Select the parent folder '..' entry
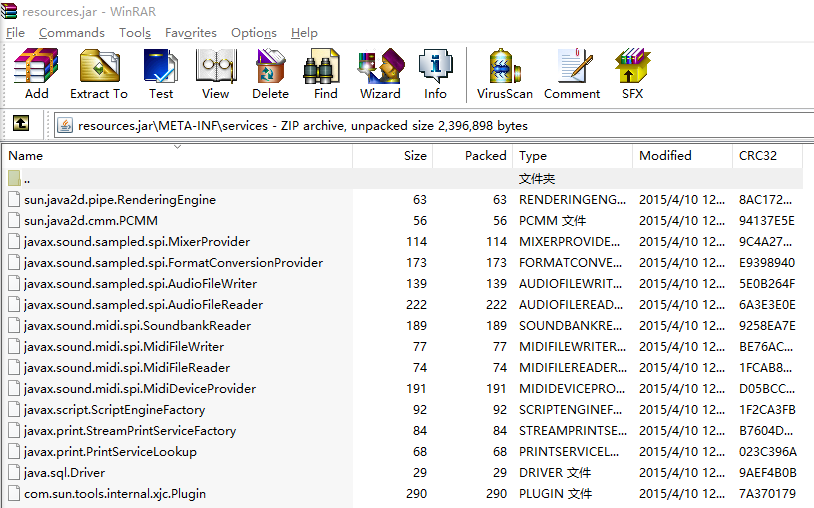The height and width of the screenshot is (508, 814). [x=27, y=179]
